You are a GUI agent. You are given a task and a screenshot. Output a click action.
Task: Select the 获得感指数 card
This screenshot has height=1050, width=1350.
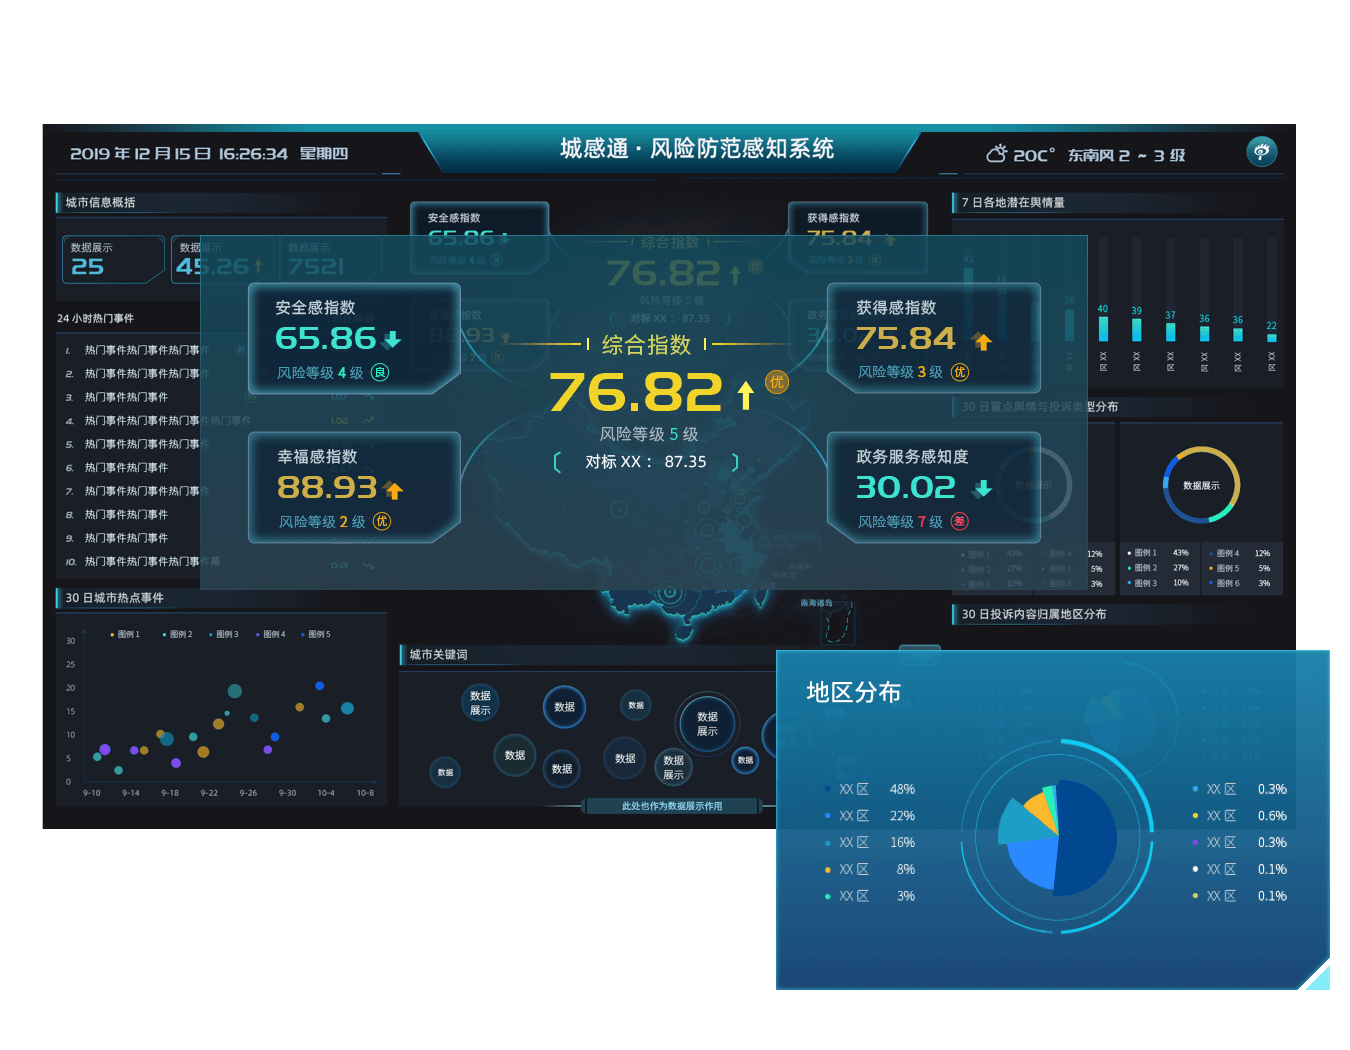point(934,338)
